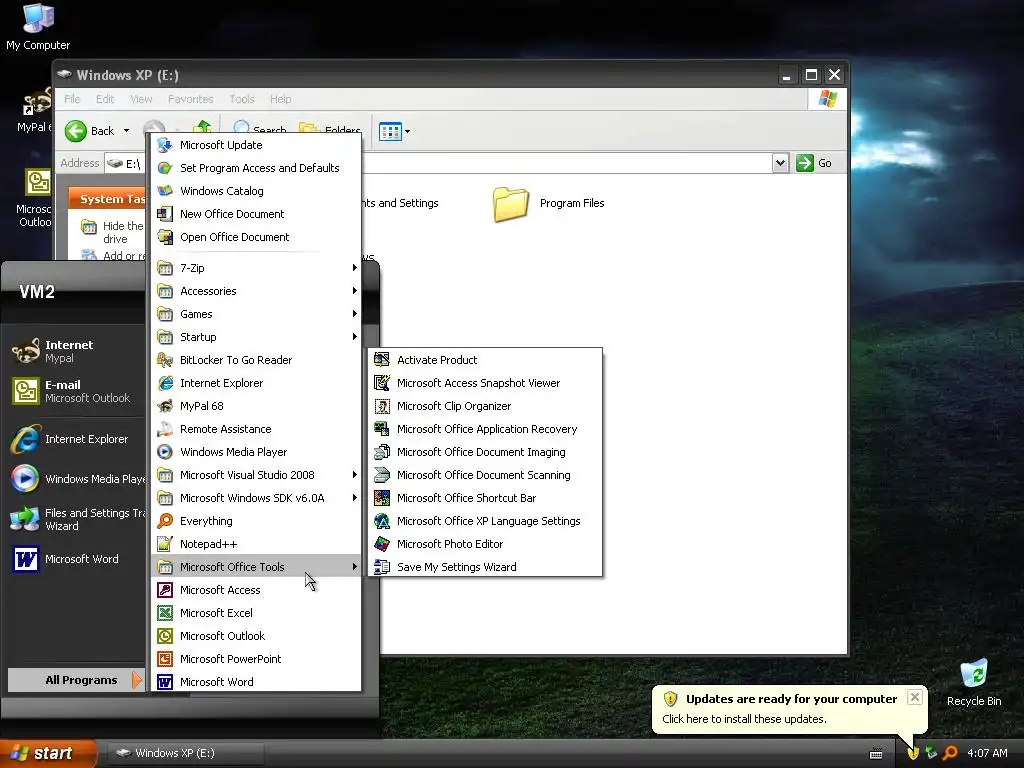Click Activate Product in Office Tools

[485, 360]
